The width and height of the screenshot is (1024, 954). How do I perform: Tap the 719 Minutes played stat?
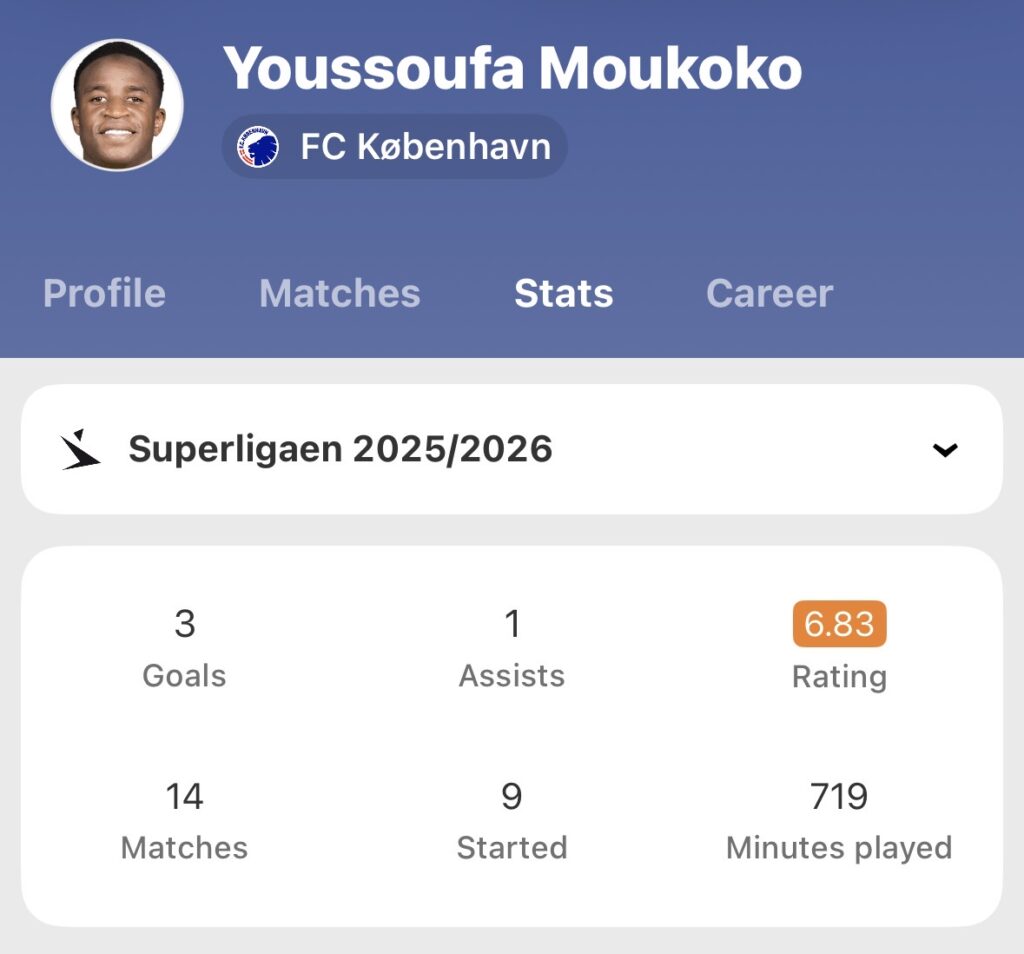[839, 797]
